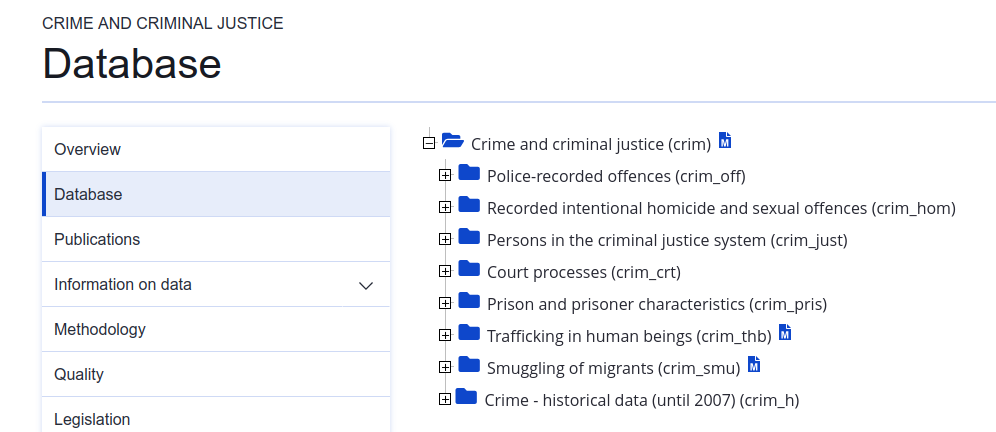Open metadata icon next to Trafficking in human beings

[x=785, y=332]
